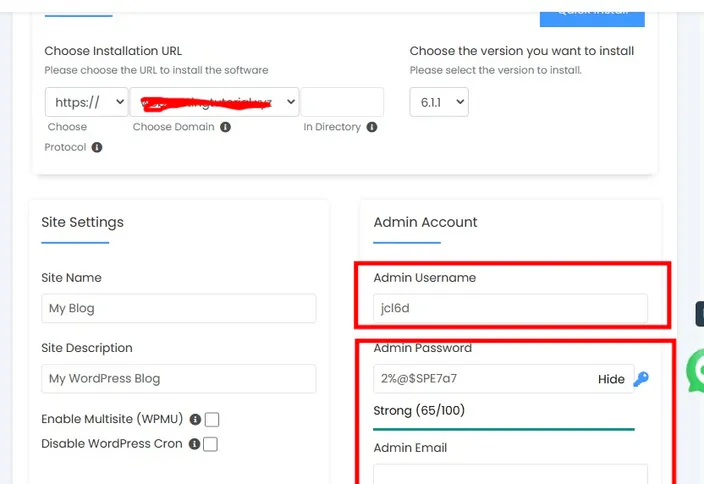Click the Site Description input field
The width and height of the screenshot is (704, 484).
tap(179, 378)
